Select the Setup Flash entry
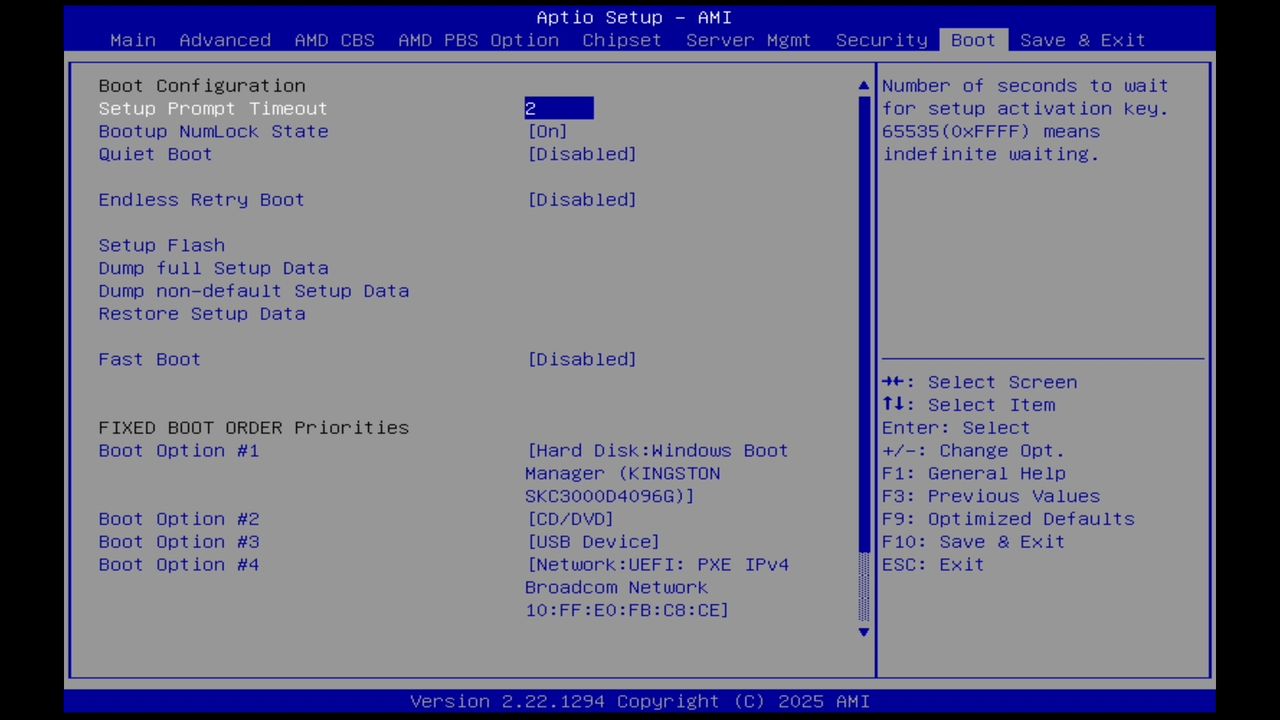 161,245
